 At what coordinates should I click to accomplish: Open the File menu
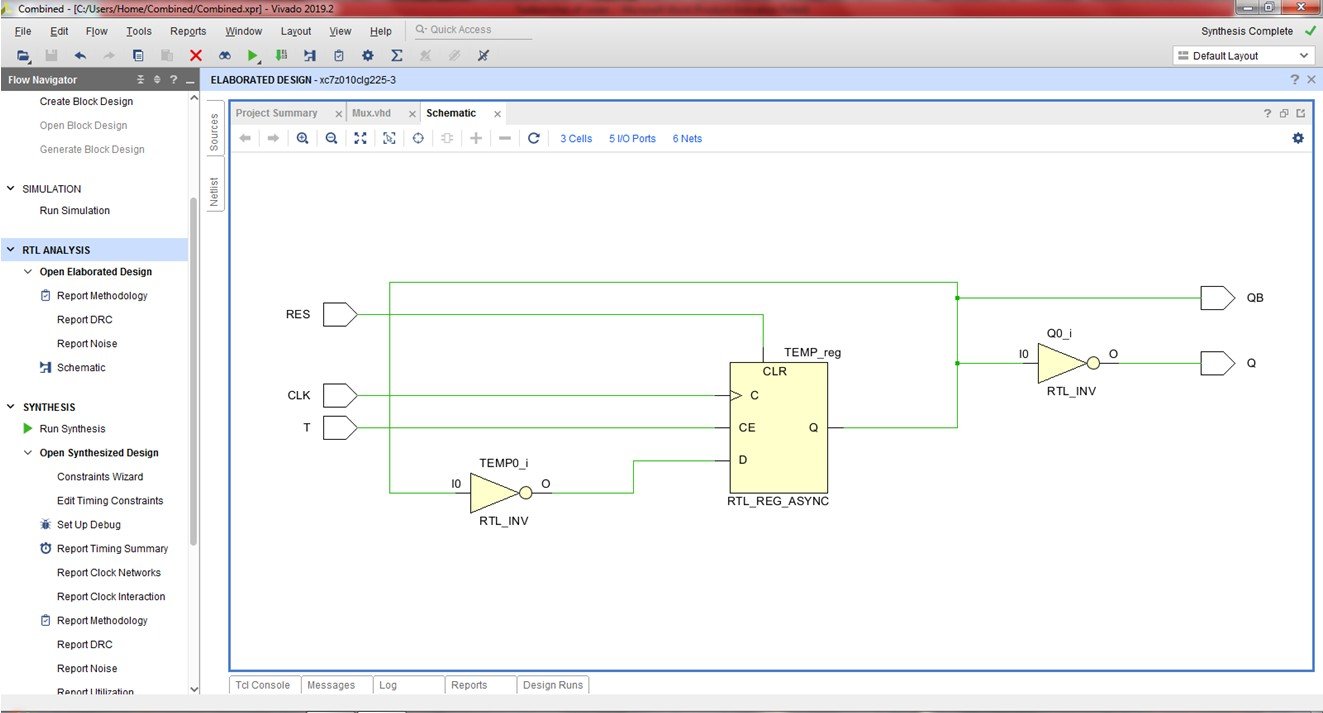[23, 31]
